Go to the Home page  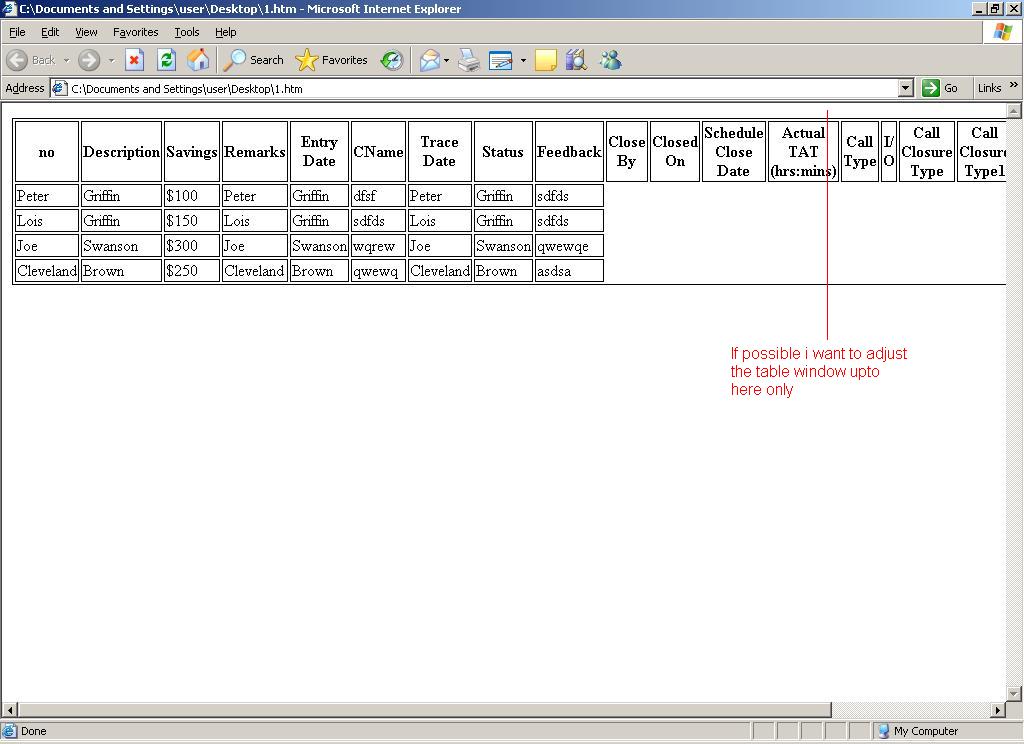(x=198, y=60)
